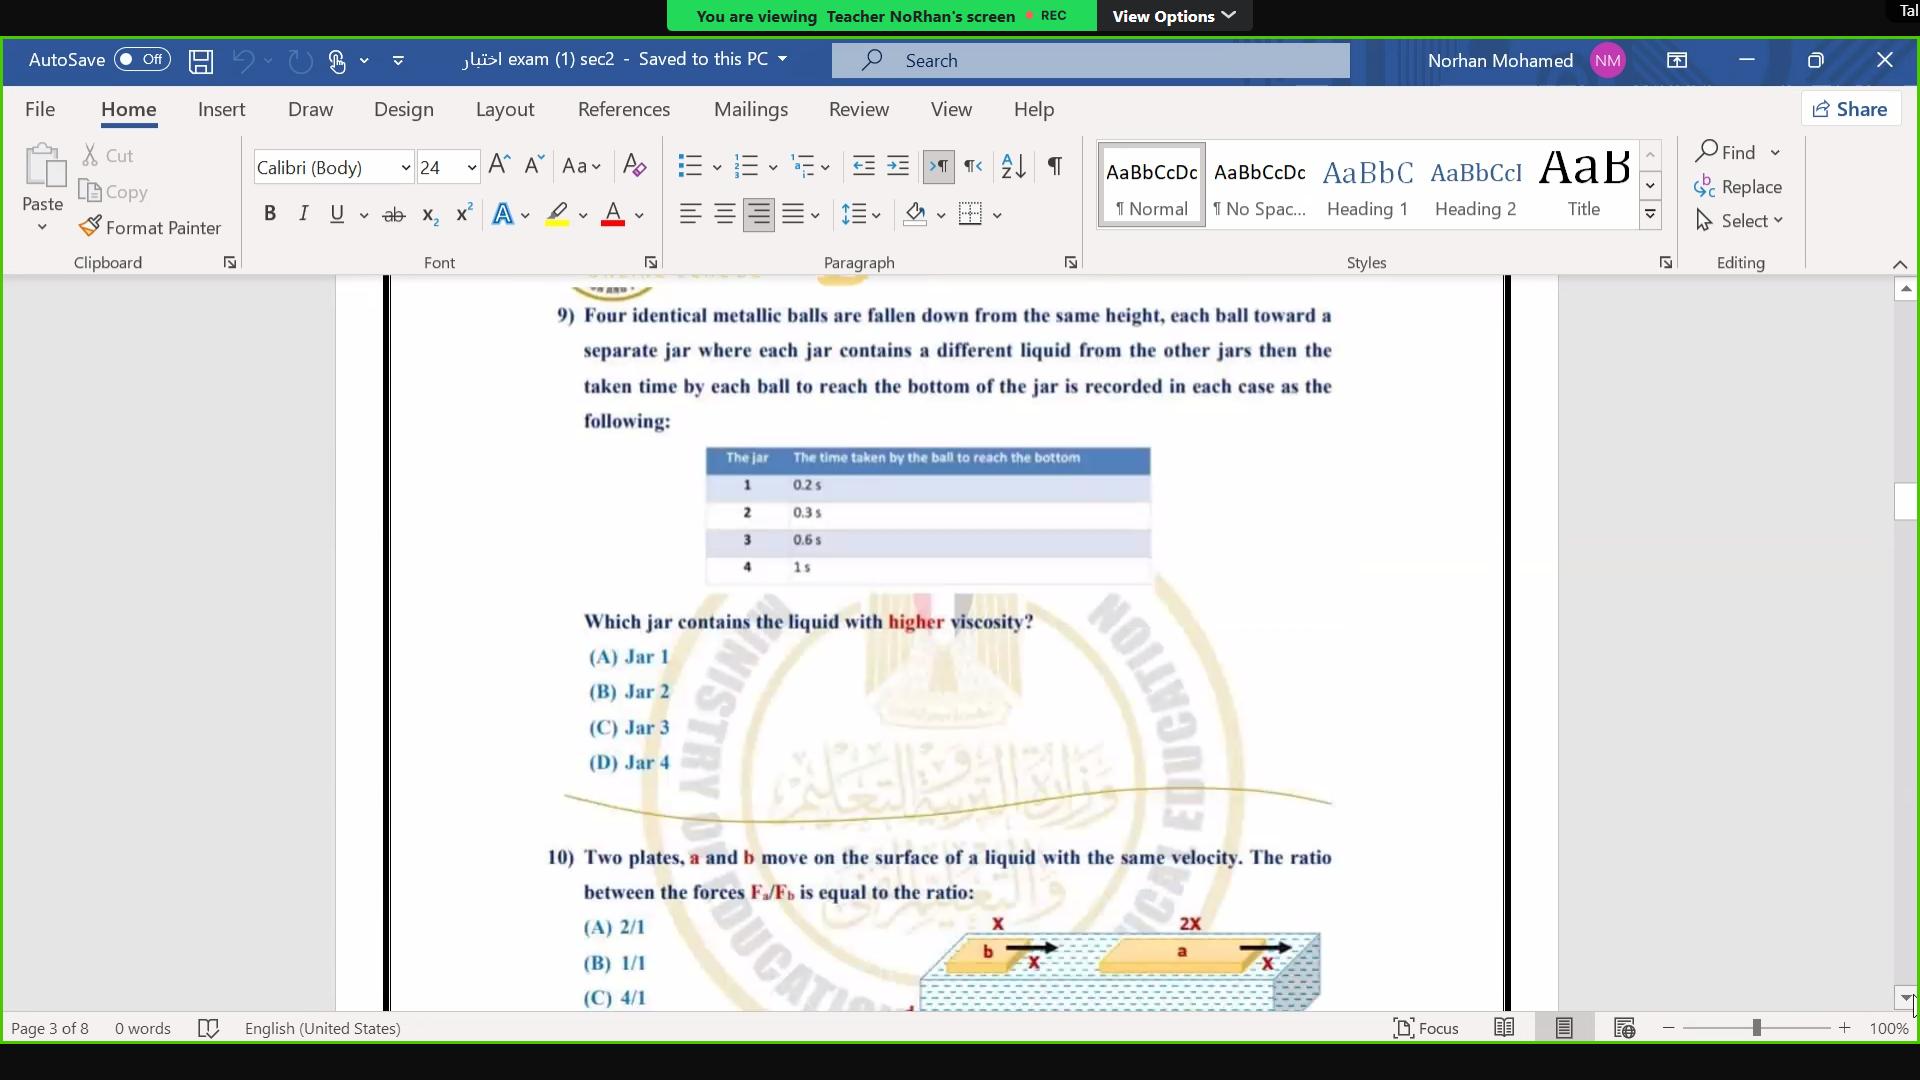Click the Strikethrough icon

point(394,215)
